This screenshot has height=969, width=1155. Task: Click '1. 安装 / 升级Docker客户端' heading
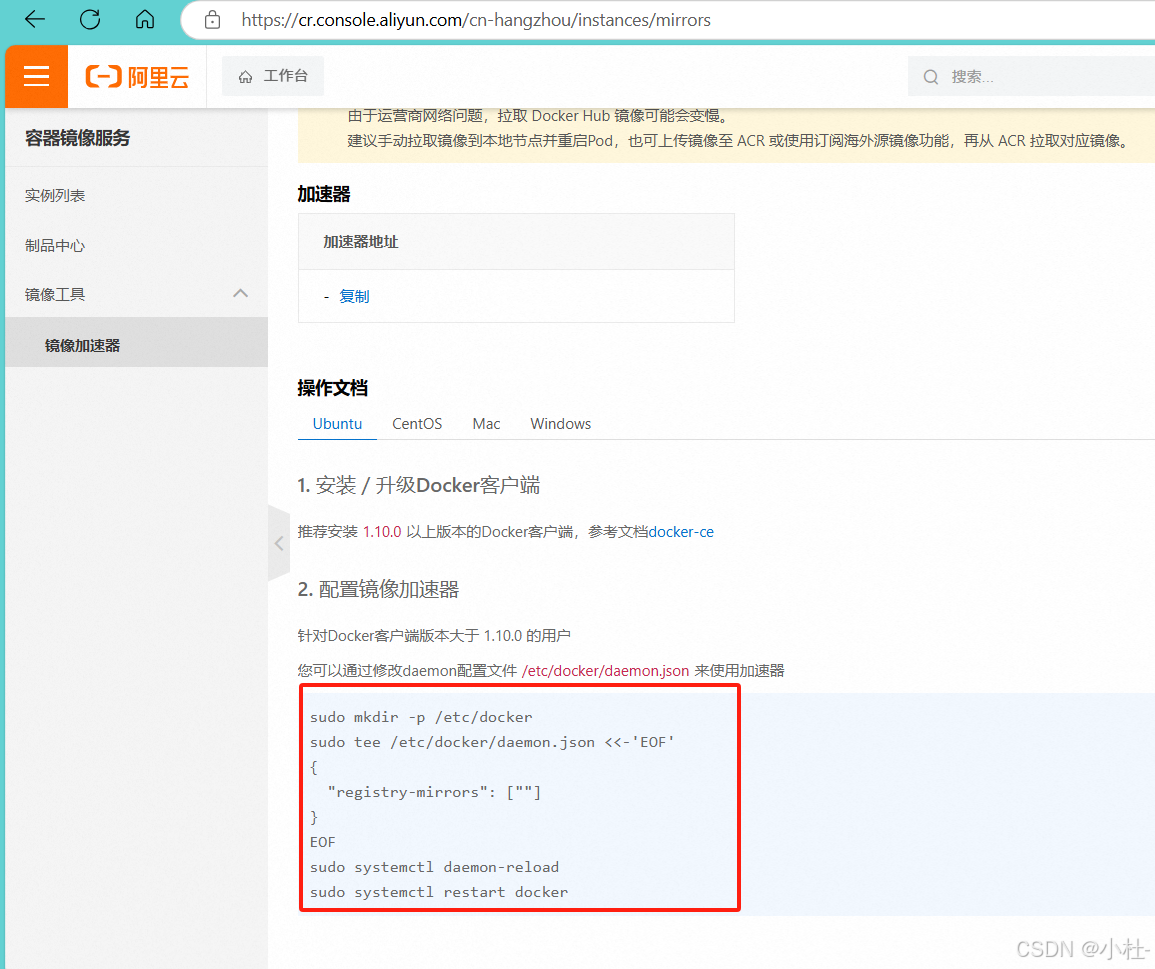pos(419,486)
